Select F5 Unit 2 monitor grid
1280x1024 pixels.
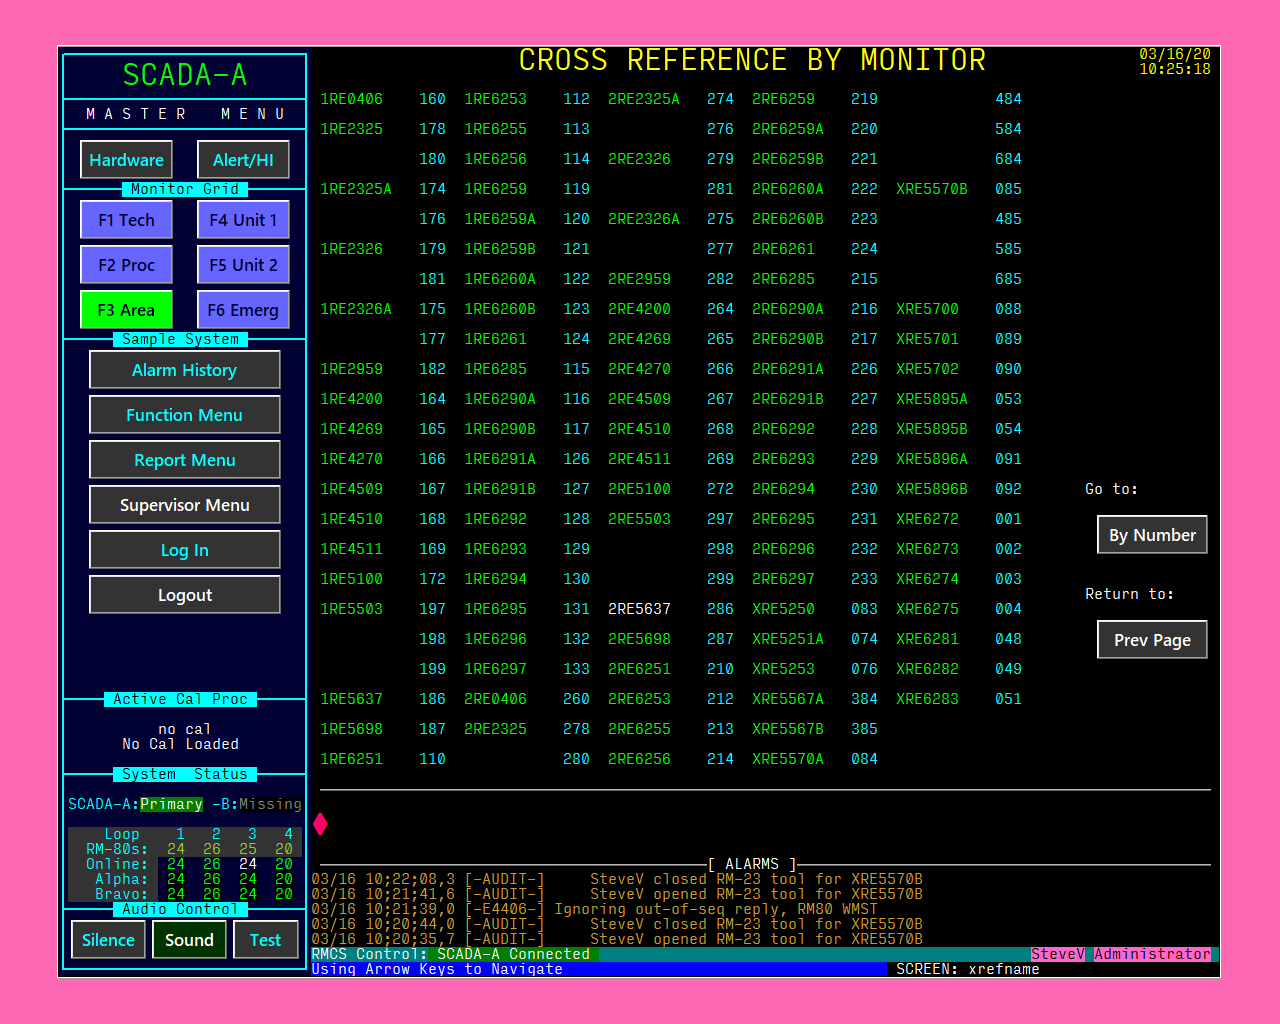(243, 265)
